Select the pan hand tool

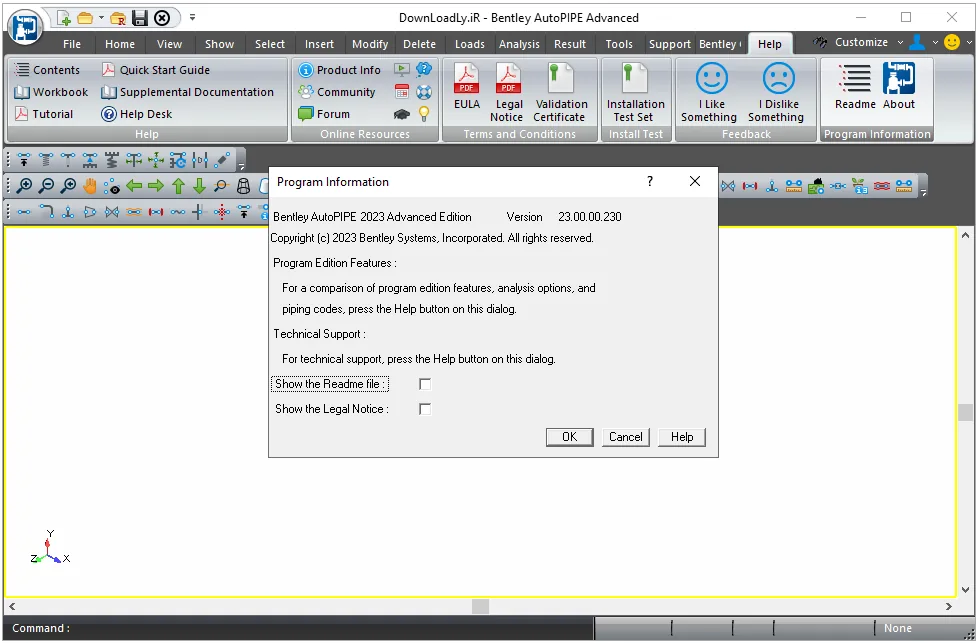pyautogui.click(x=90, y=186)
